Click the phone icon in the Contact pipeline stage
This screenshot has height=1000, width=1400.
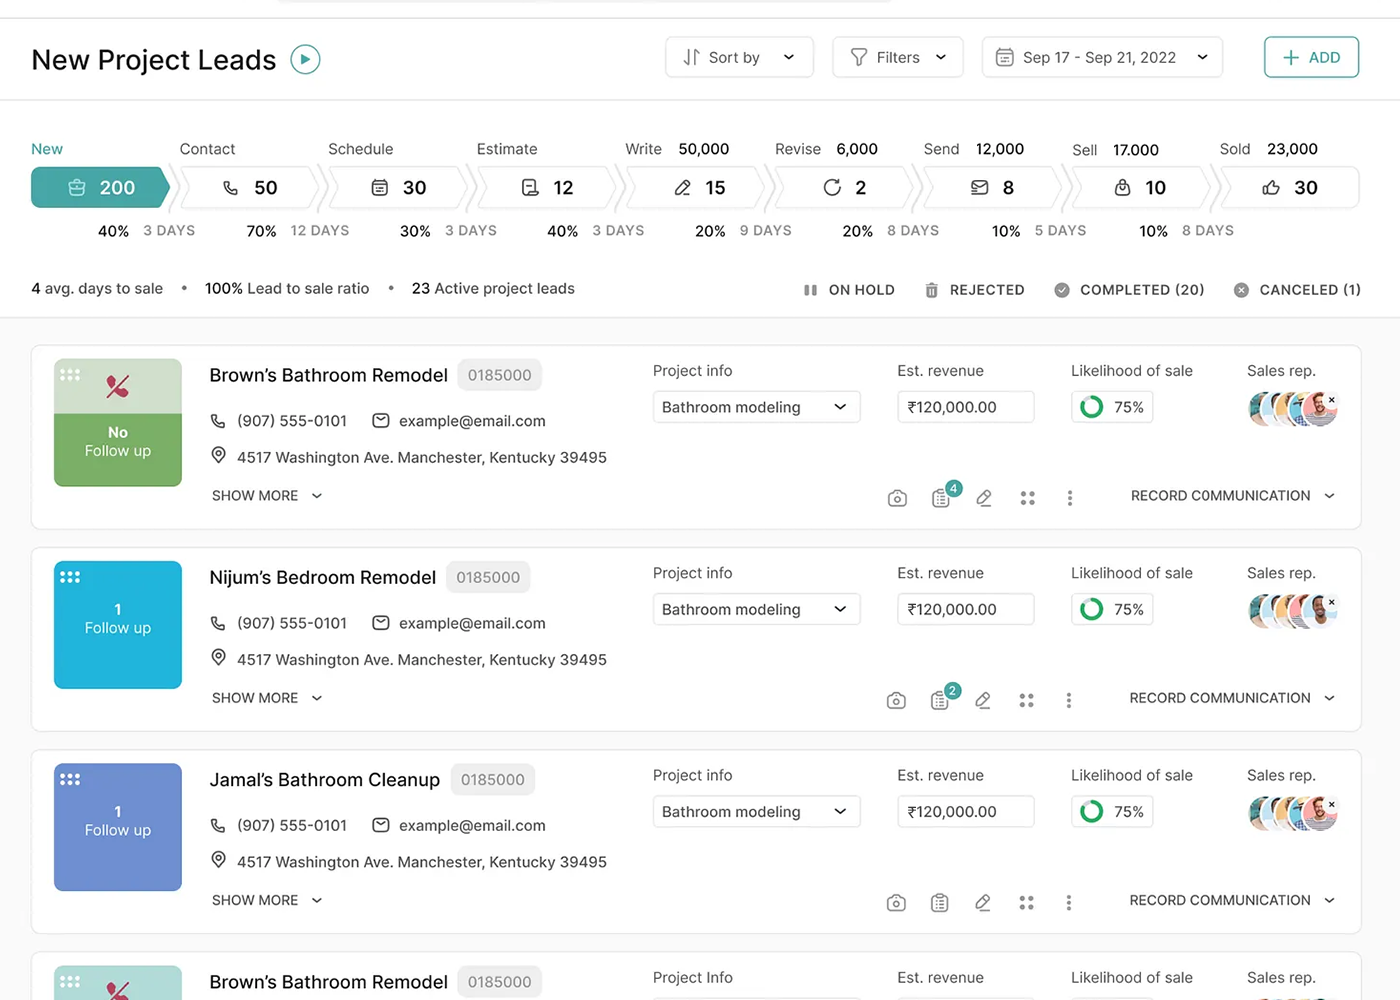point(230,187)
